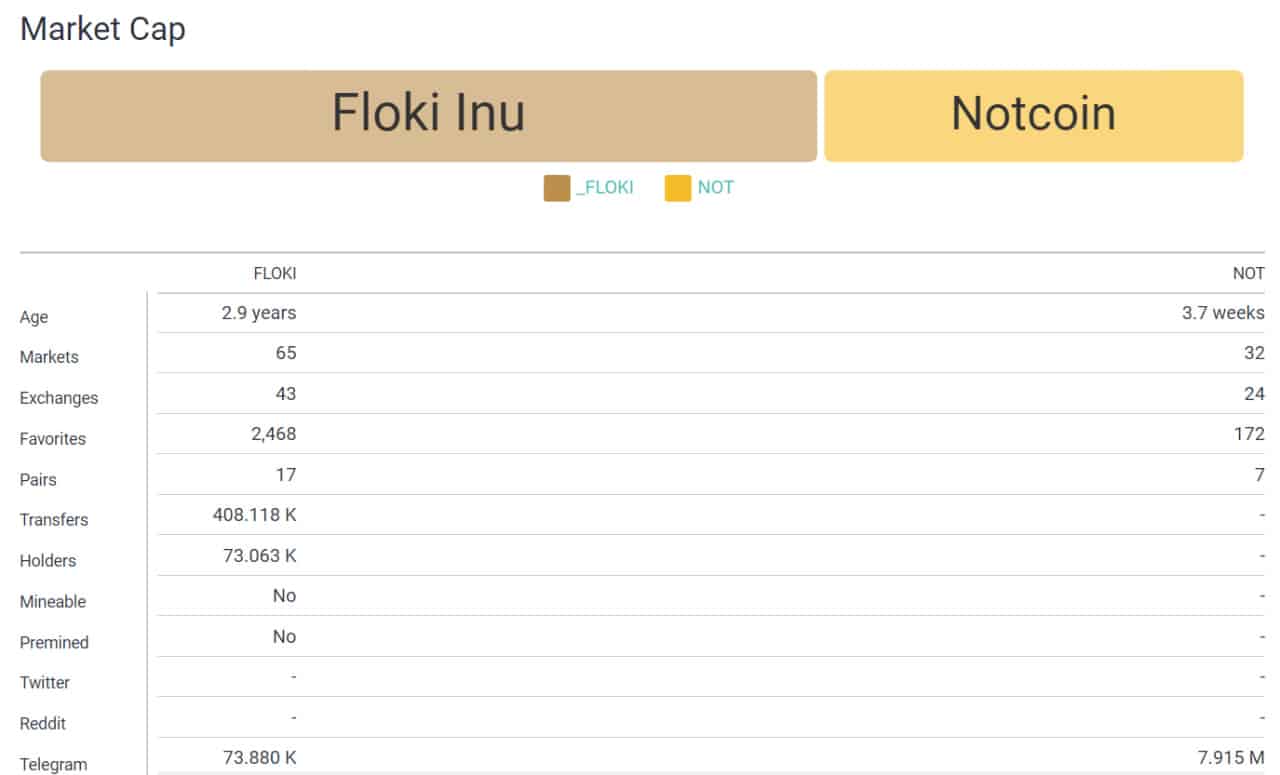Toggle the _FLOKI legend label
Viewport: 1280px width, 775px height.
[605, 188]
